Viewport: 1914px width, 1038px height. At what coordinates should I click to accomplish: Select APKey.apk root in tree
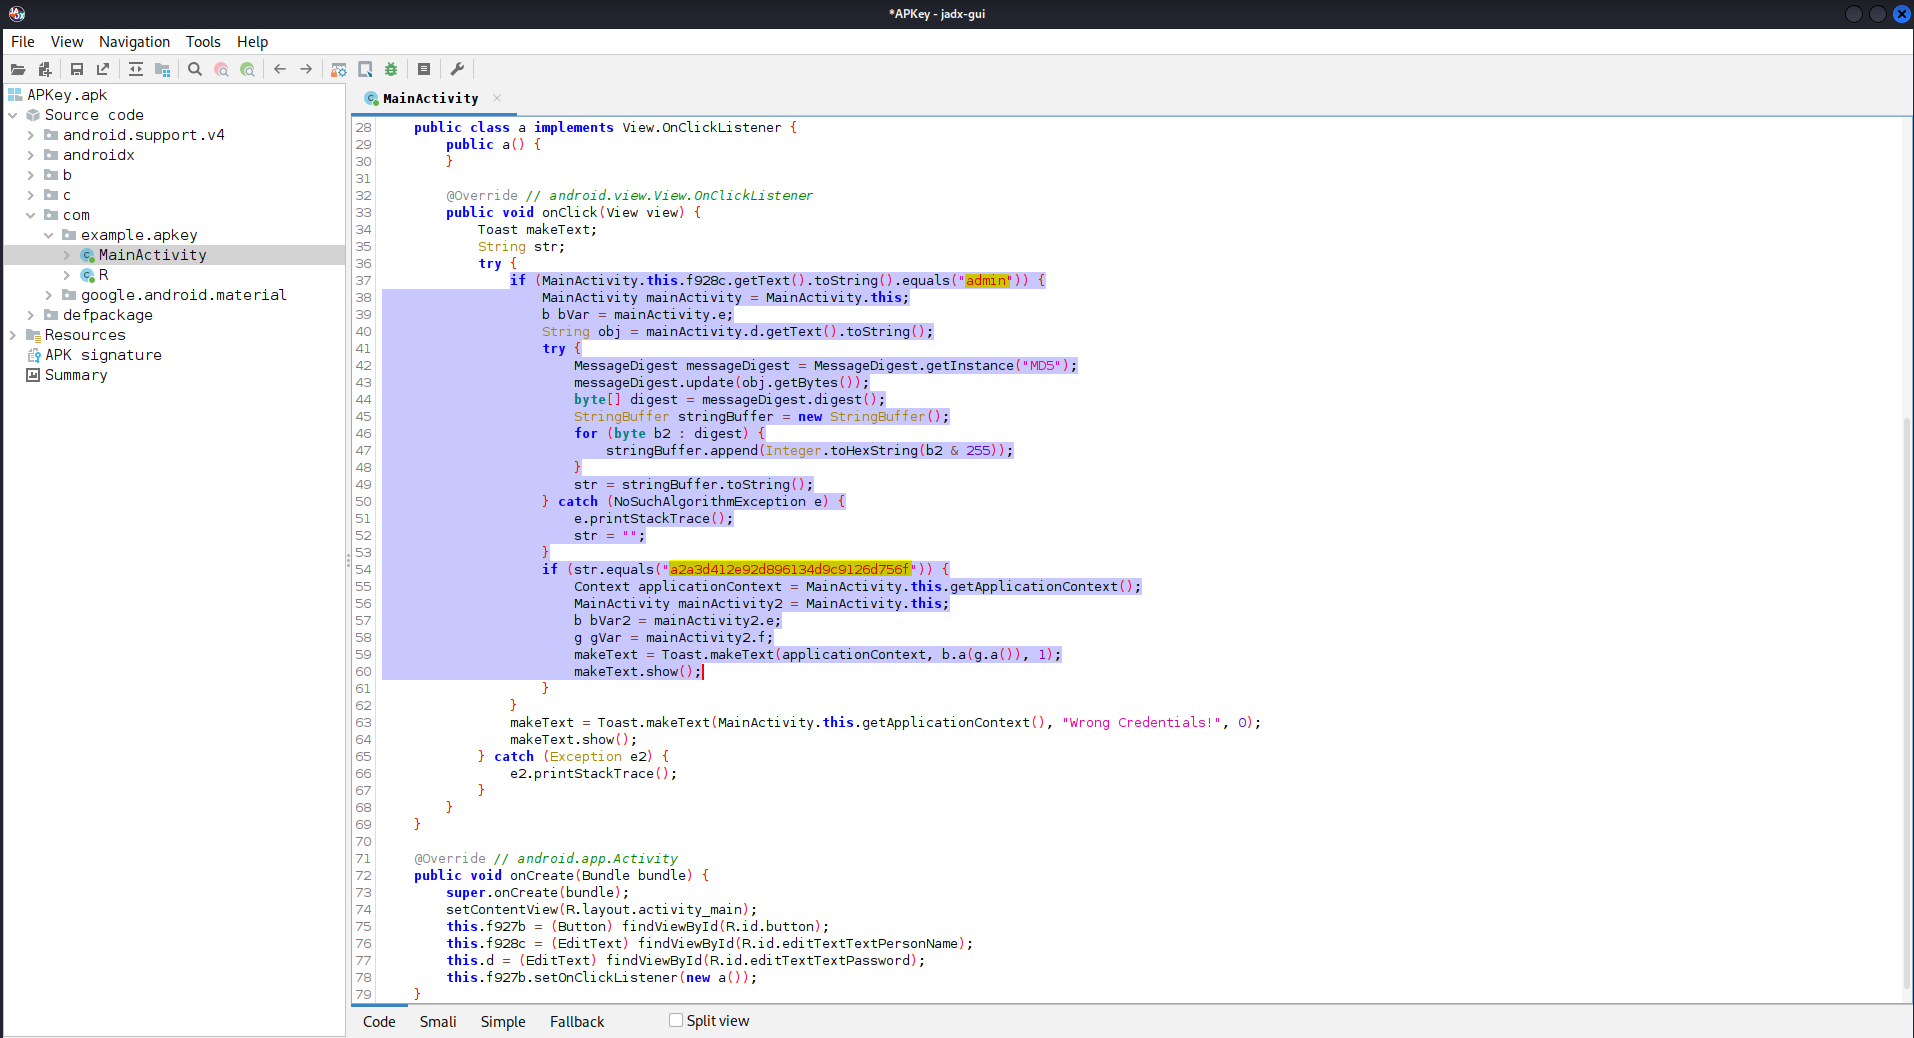tap(66, 95)
